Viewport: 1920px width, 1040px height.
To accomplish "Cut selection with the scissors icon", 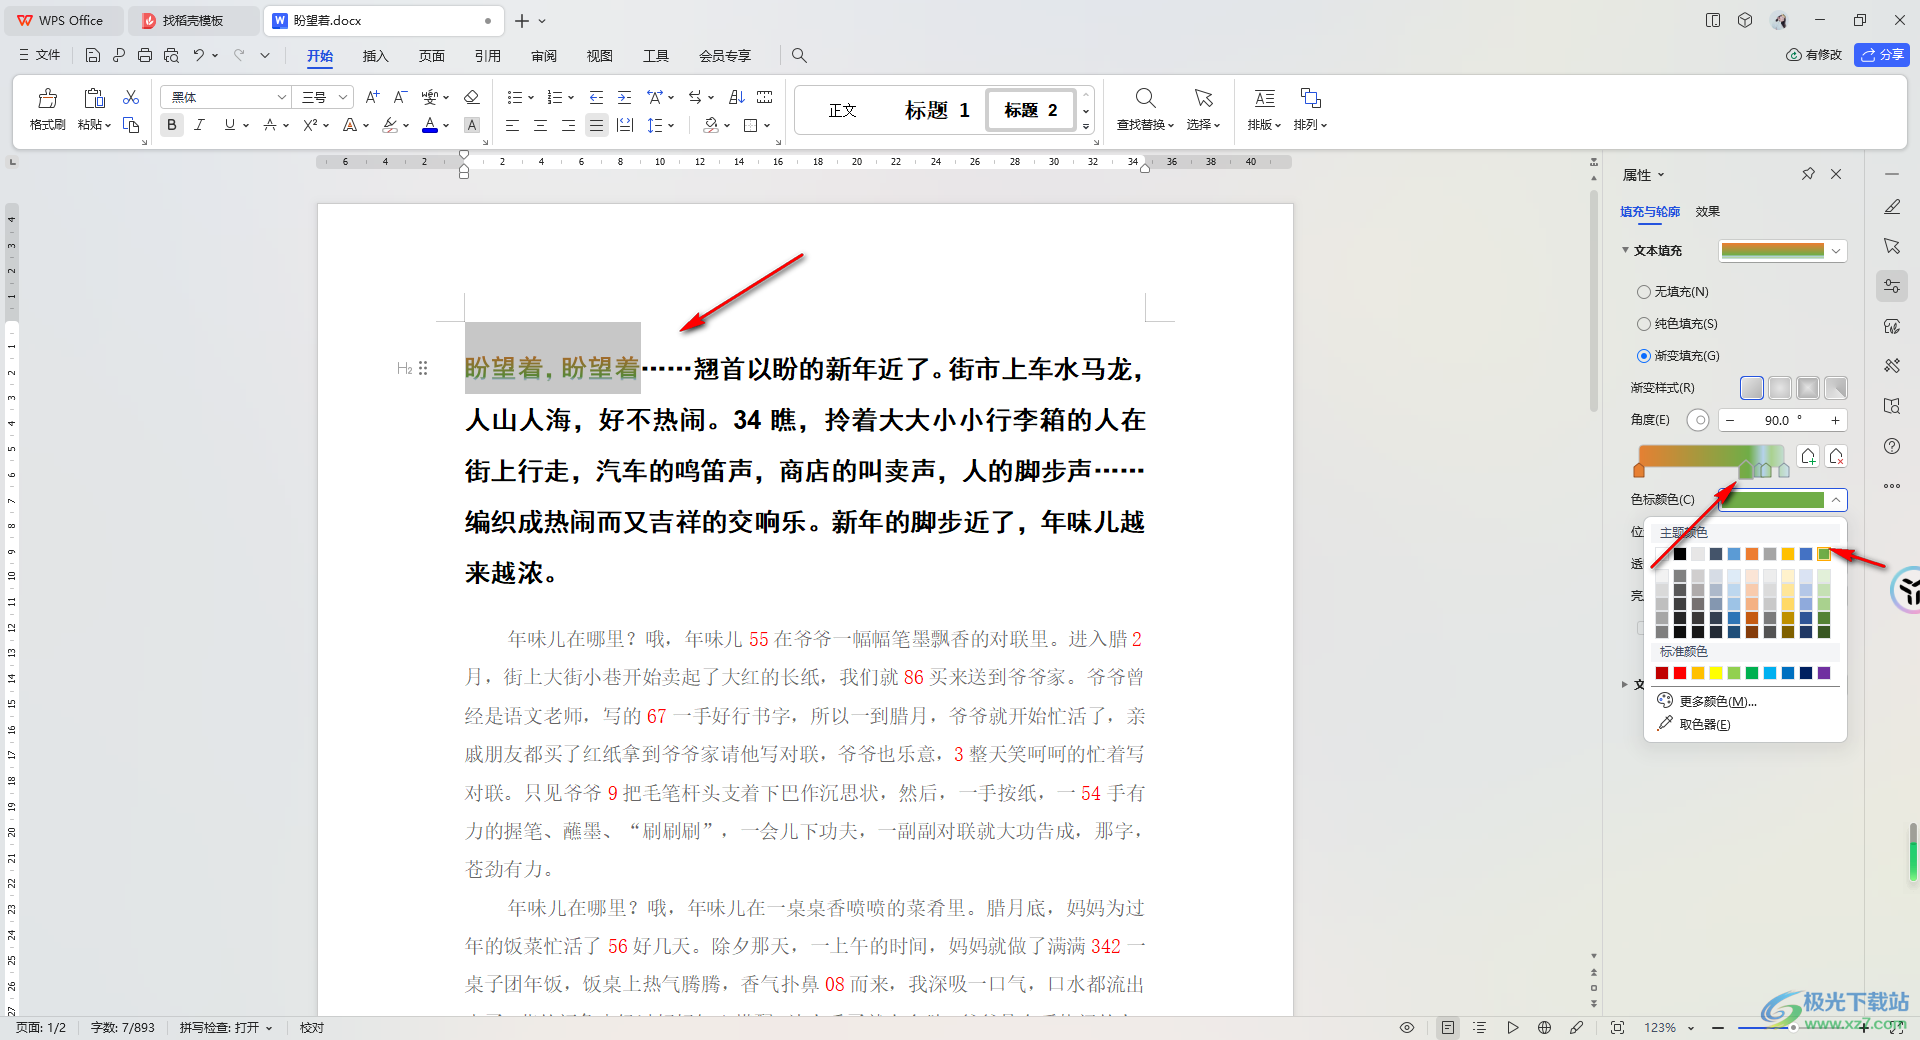I will pyautogui.click(x=131, y=97).
